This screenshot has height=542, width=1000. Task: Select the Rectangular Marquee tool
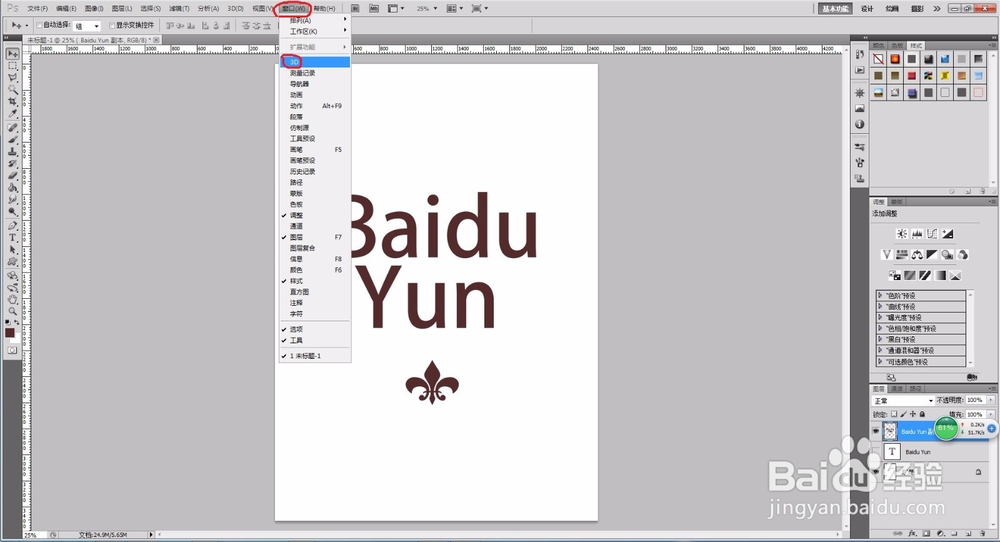[x=12, y=66]
